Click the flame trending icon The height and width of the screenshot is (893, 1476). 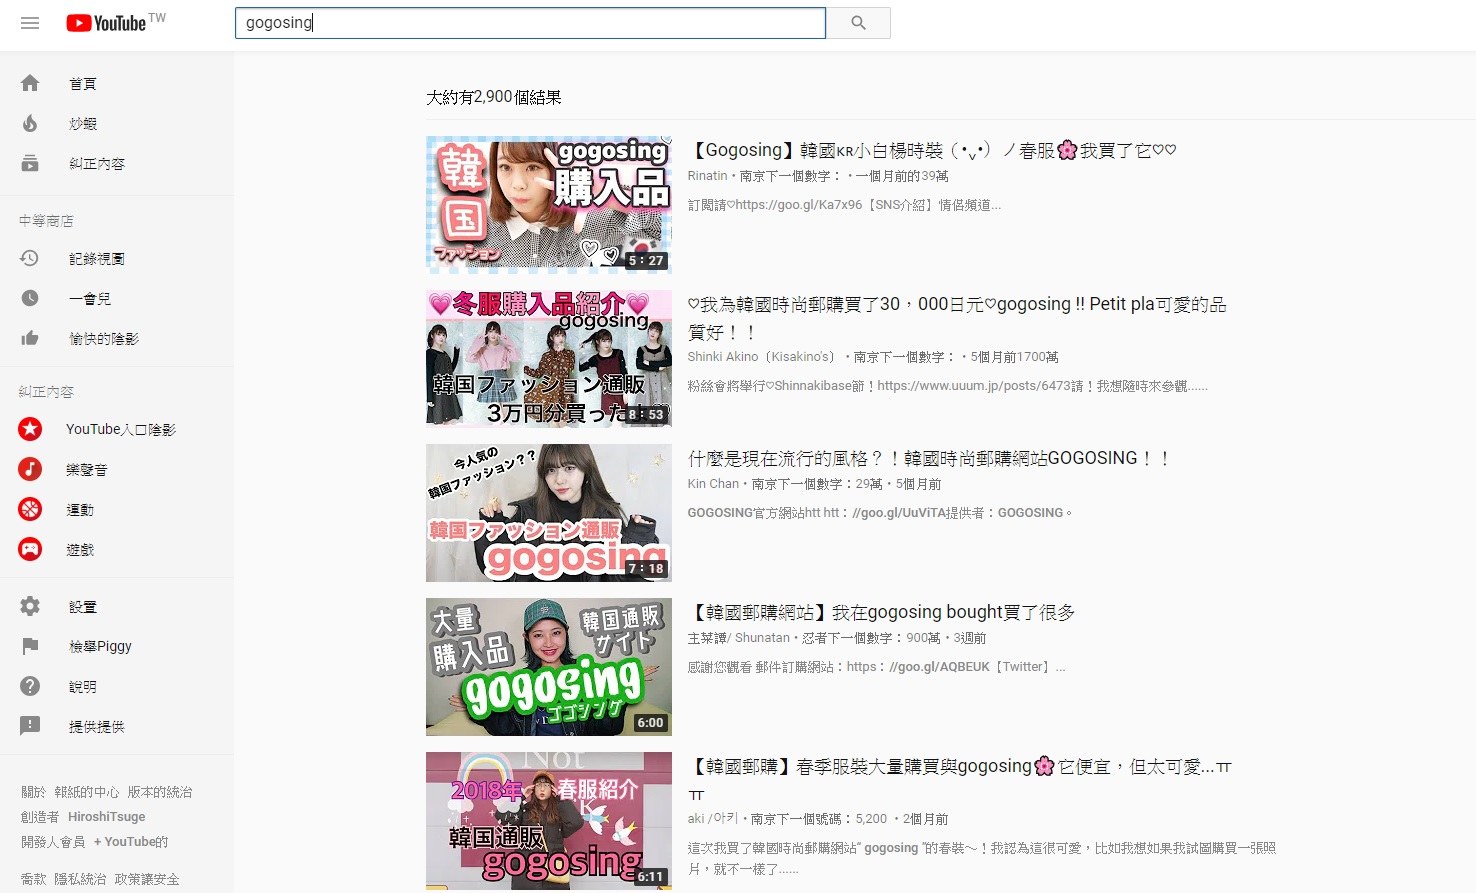[30, 123]
